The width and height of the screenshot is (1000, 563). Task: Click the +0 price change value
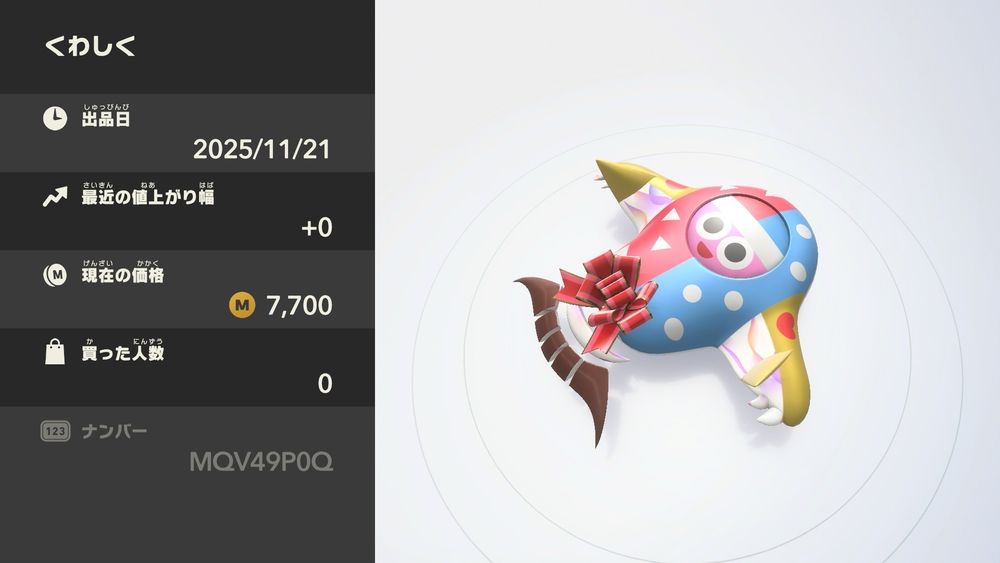click(316, 228)
